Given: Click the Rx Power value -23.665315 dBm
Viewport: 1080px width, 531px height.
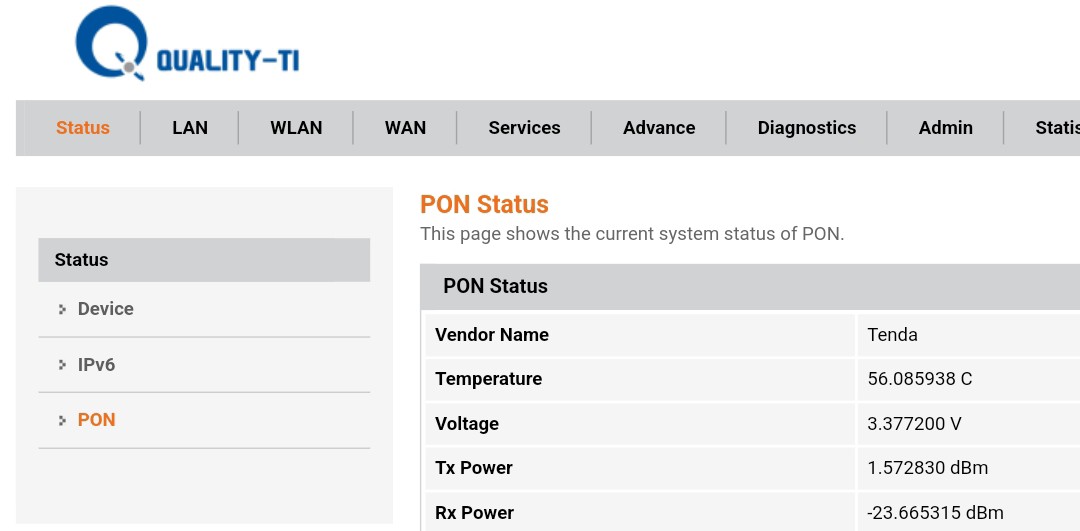Looking at the screenshot, I should click(x=935, y=513).
